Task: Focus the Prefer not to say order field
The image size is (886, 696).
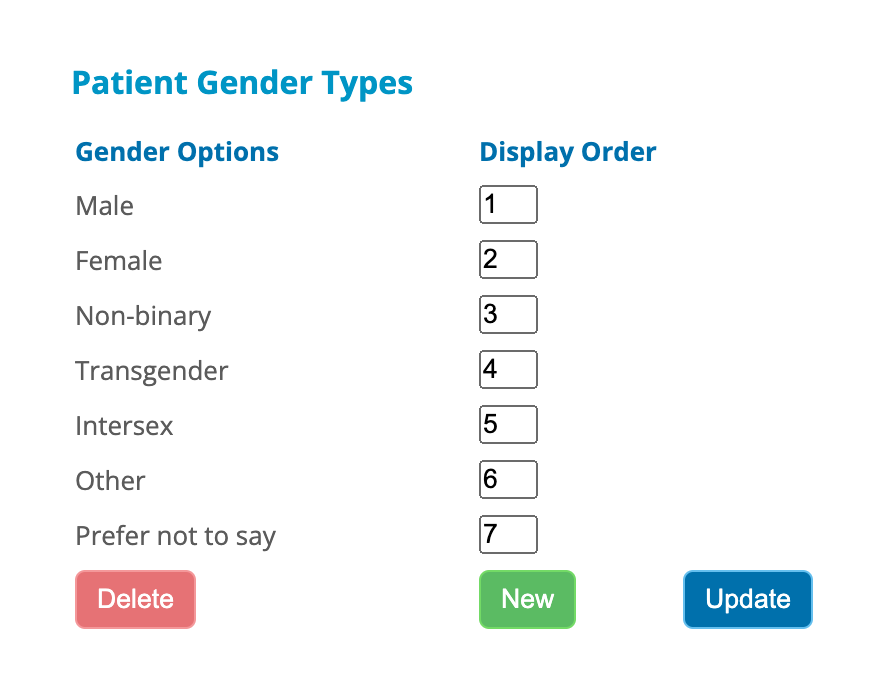Action: coord(508,534)
